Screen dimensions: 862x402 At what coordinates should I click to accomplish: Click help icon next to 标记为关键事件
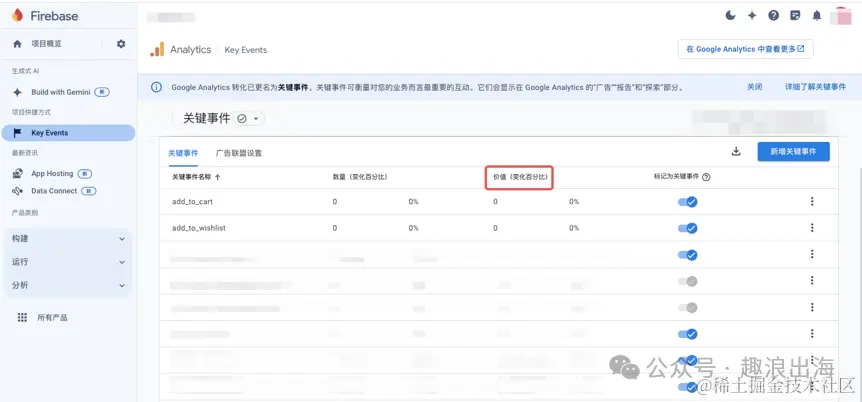click(x=706, y=178)
